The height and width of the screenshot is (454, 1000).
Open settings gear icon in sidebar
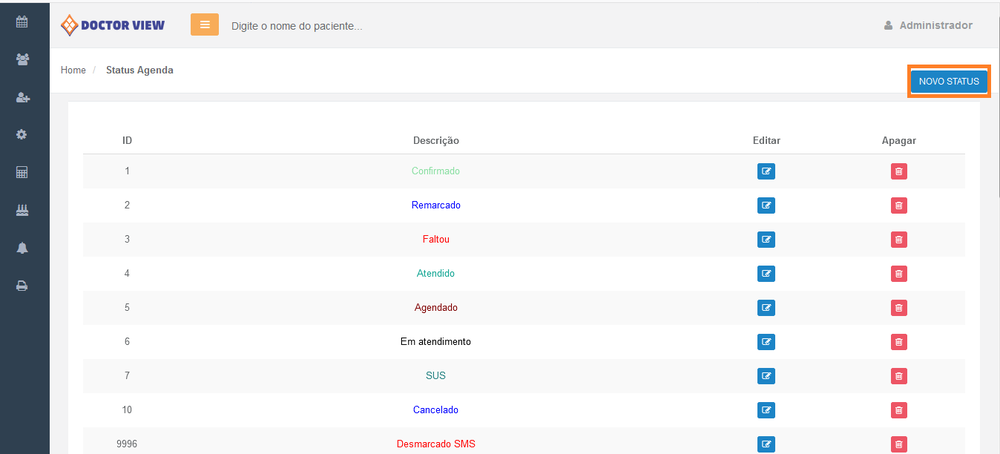pos(22,134)
